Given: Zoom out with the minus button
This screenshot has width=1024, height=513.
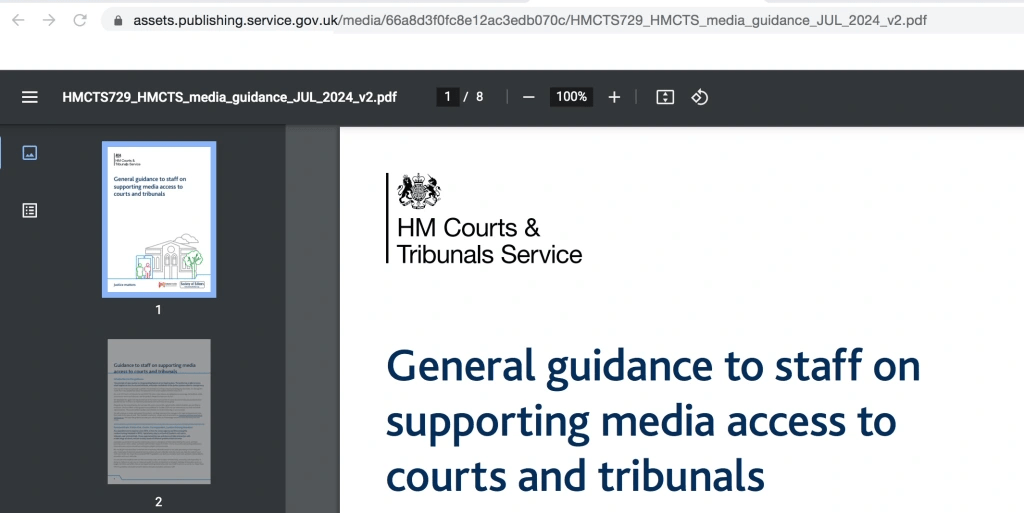Looking at the screenshot, I should (529, 97).
